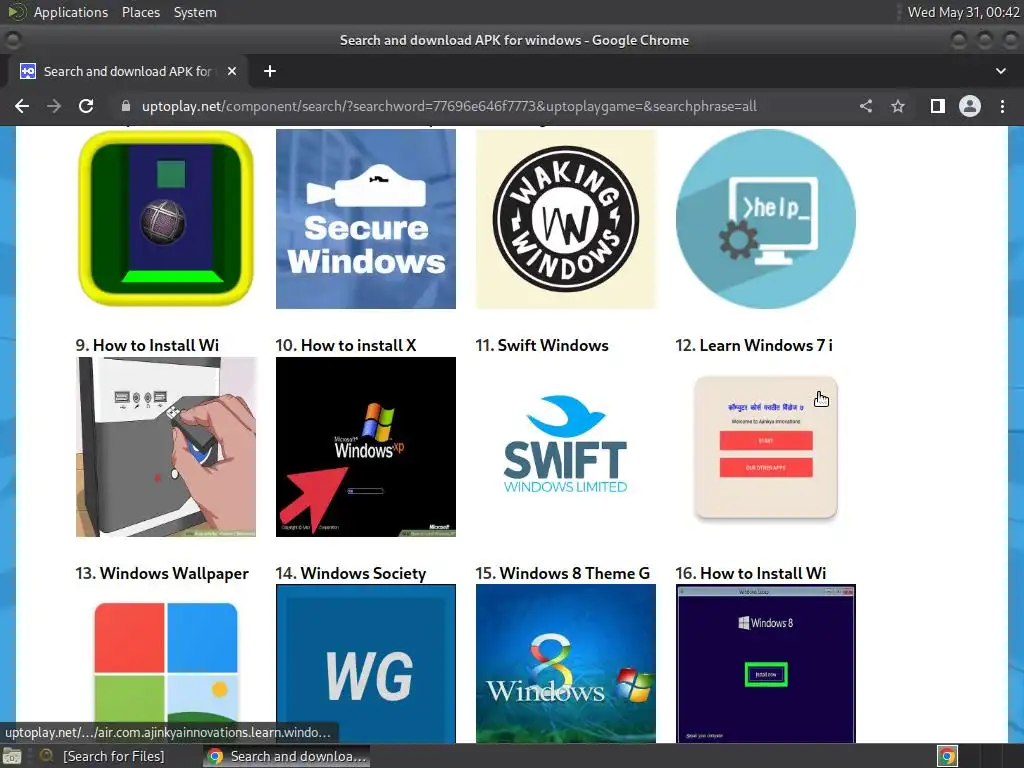Screen dimensions: 1024x768
Task: Open the Chrome side panel
Action: tap(938, 106)
